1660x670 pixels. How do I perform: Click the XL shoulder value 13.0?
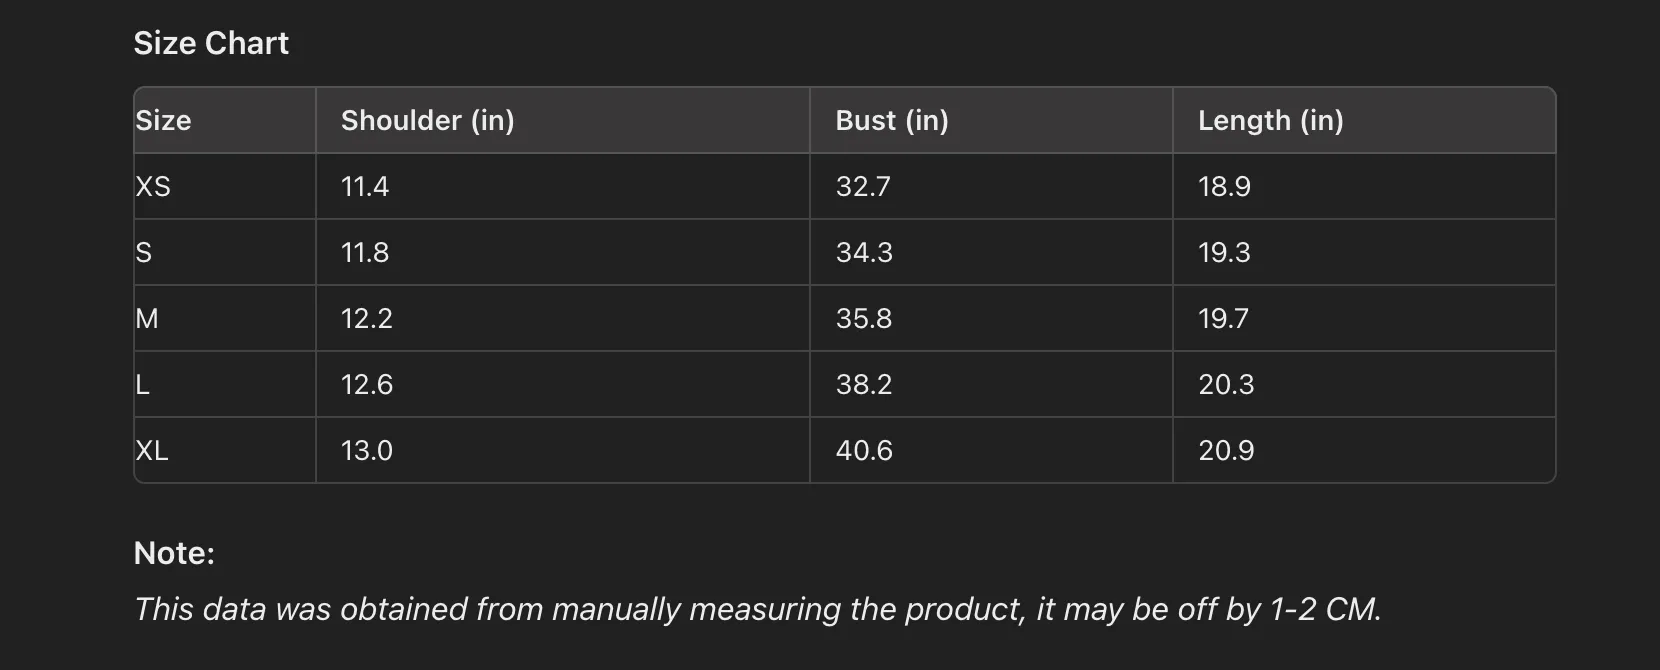tap(367, 450)
